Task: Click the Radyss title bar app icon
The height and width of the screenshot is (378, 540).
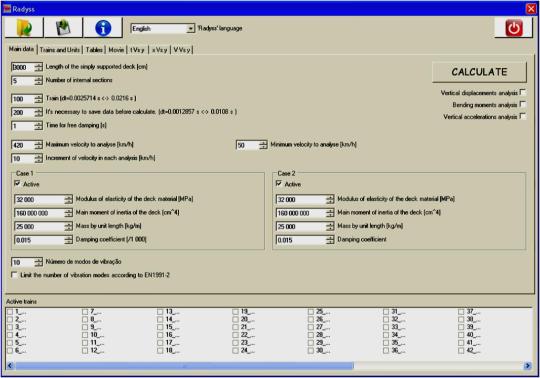Action: [x=7, y=9]
